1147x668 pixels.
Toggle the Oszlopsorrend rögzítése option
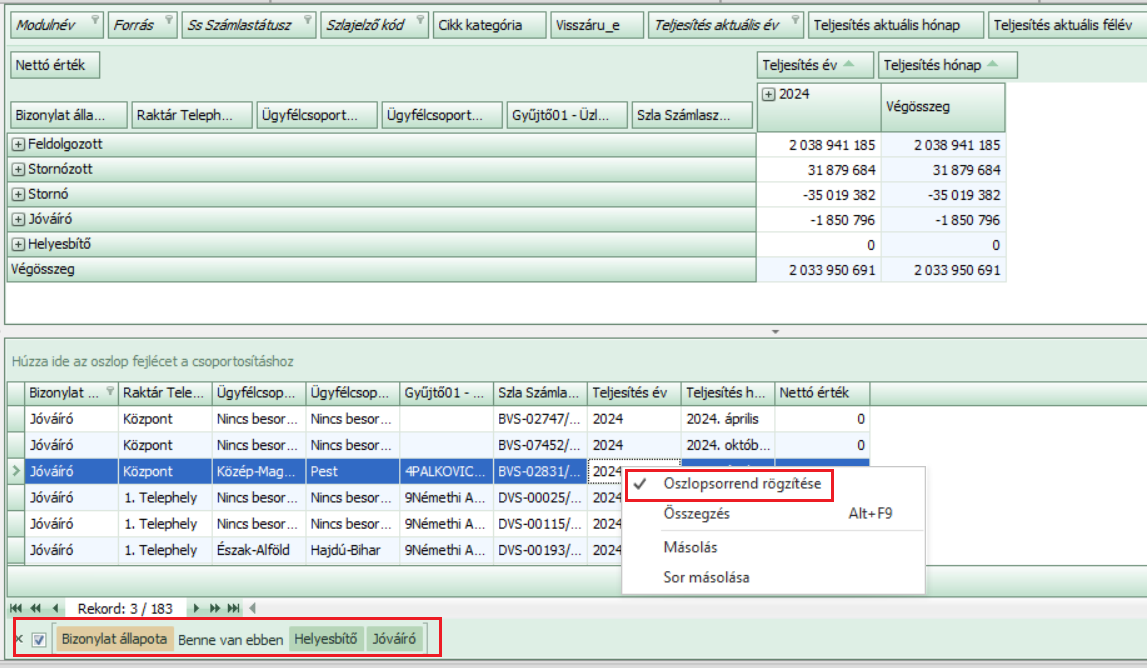coord(741,483)
